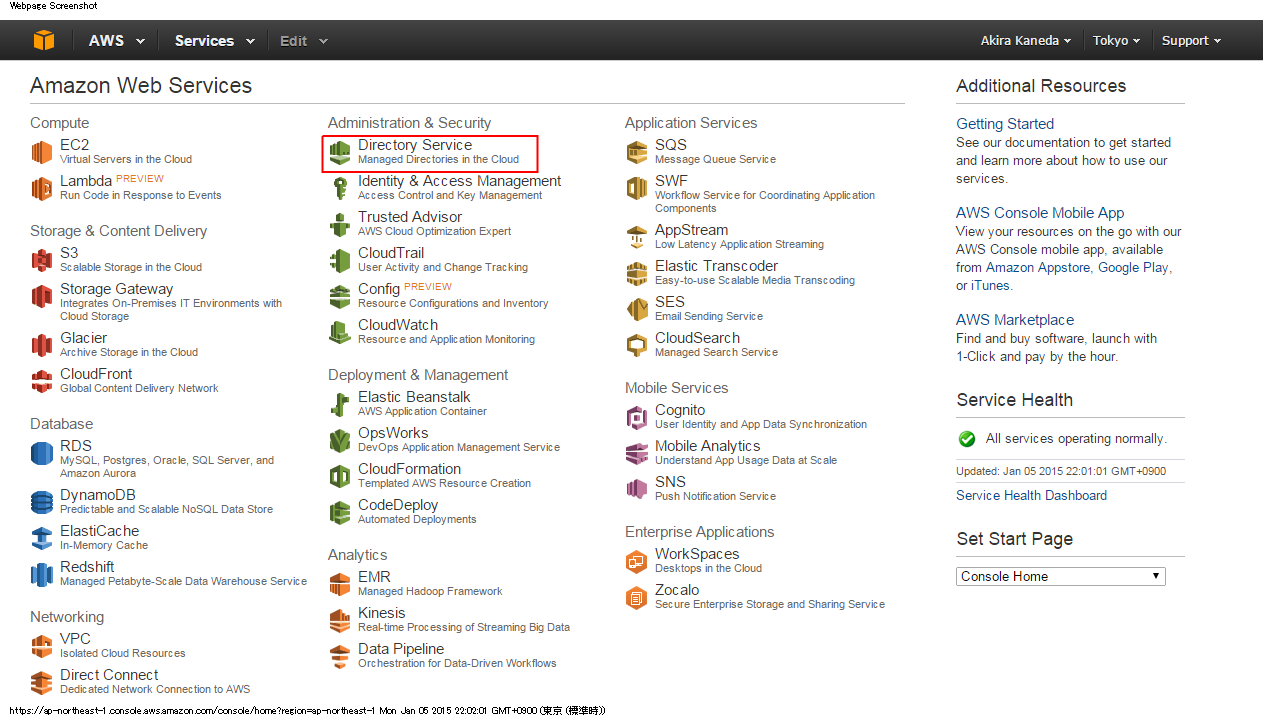Expand the Console Home start page dropdown
1263x715 pixels.
[x=1060, y=576]
